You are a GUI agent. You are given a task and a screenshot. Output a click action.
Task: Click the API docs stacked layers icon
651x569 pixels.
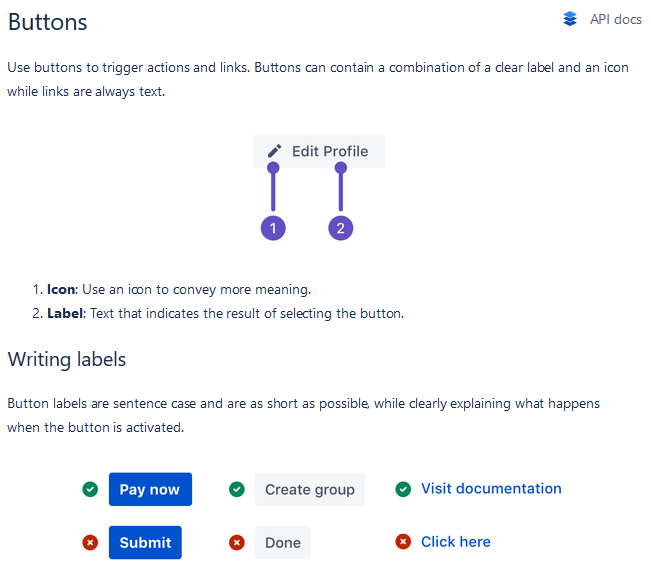click(x=570, y=19)
